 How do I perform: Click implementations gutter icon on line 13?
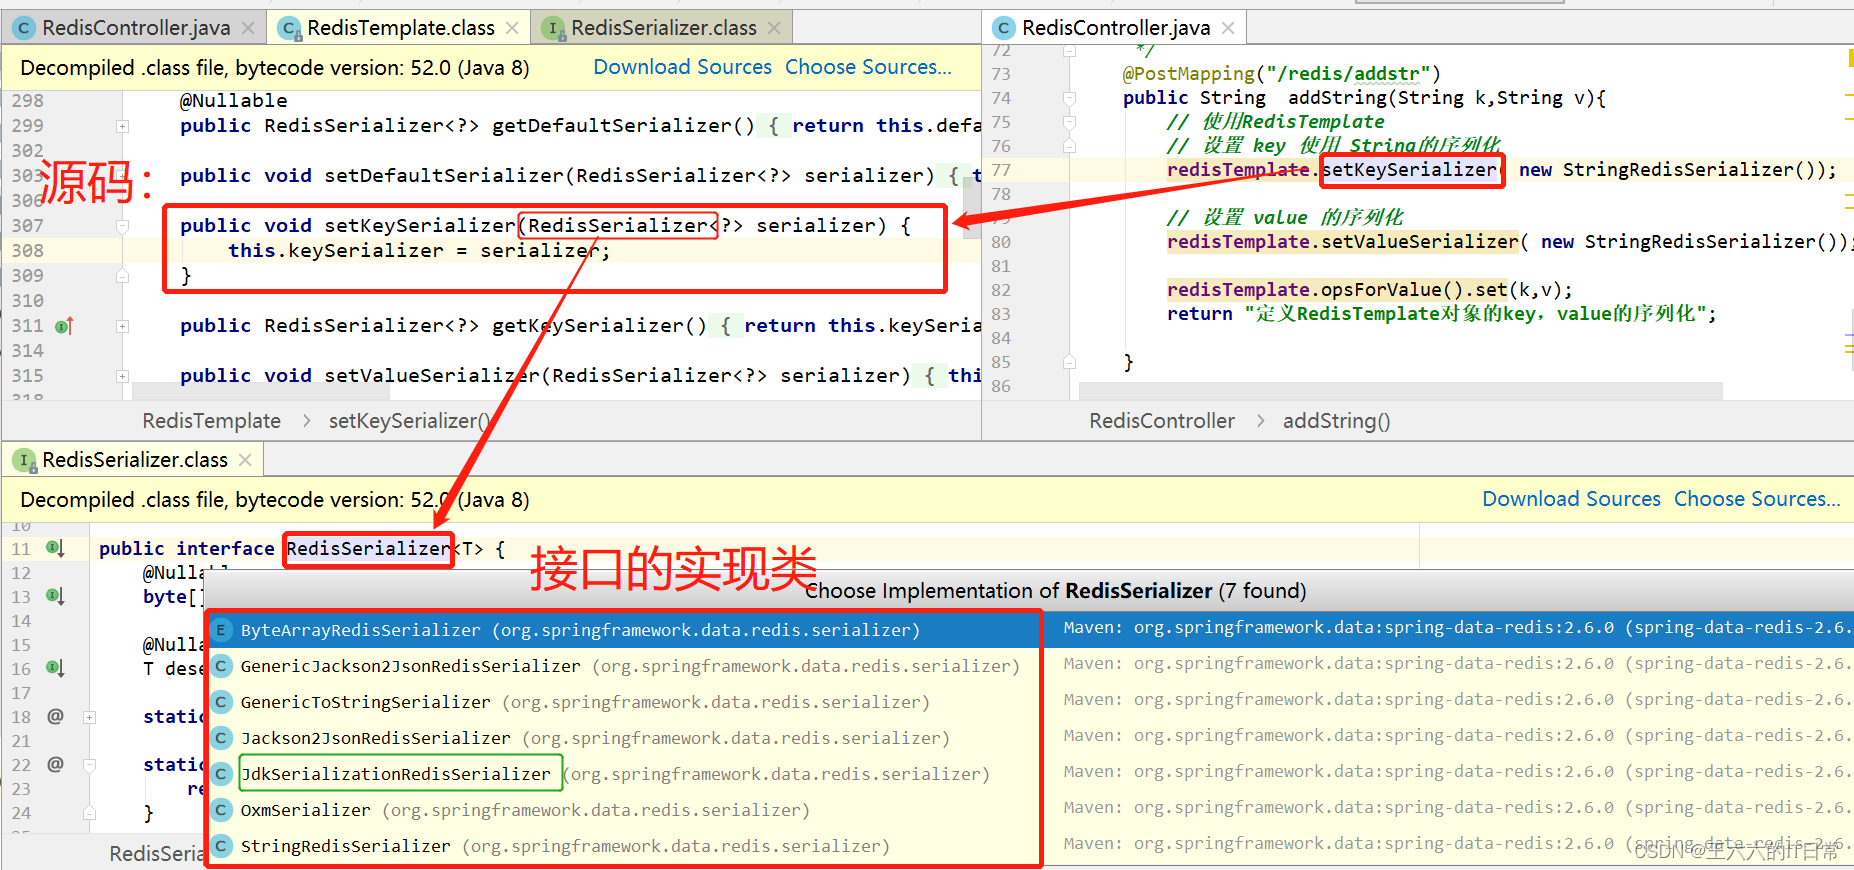coord(55,596)
